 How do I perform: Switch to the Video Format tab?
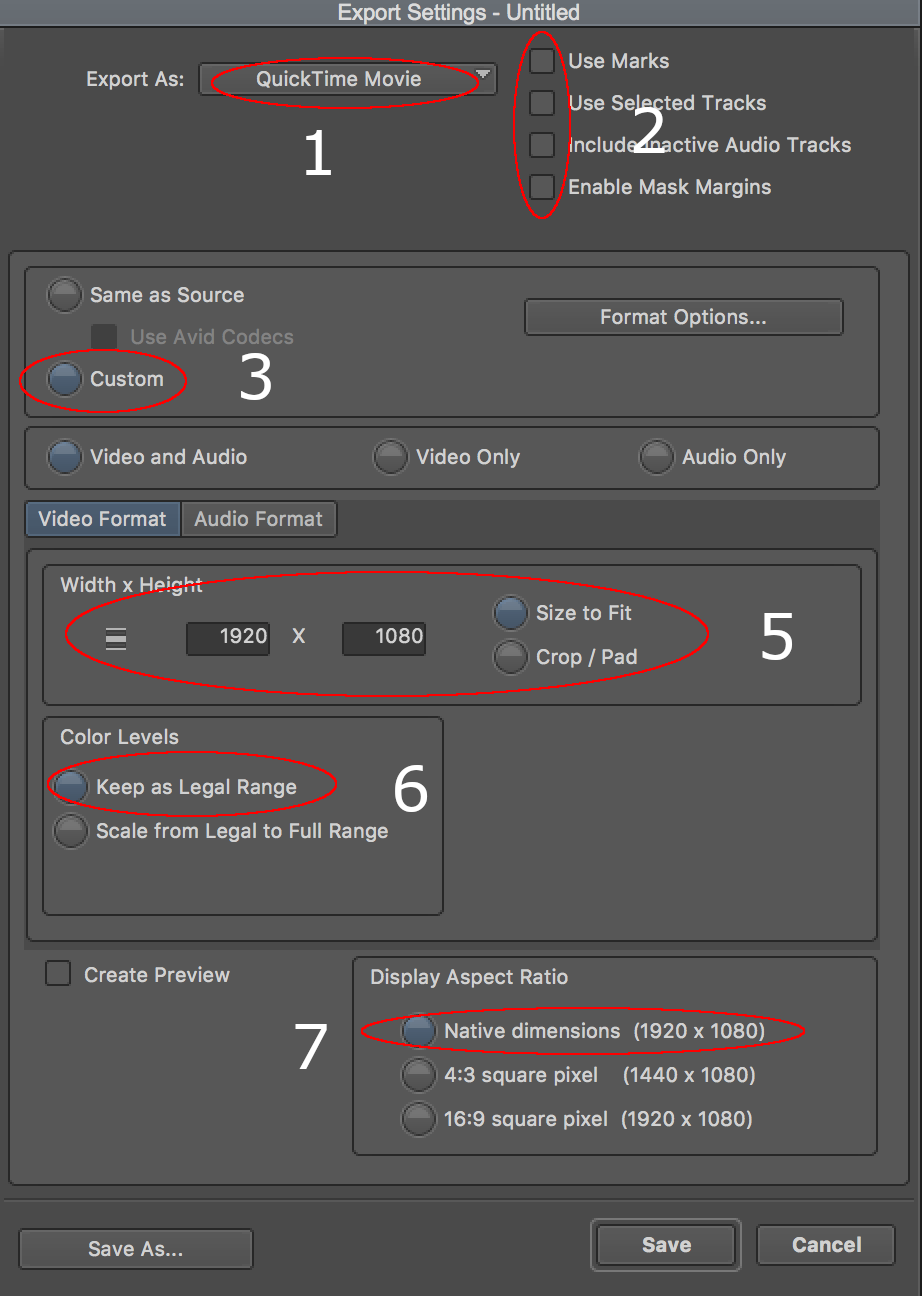point(102,519)
